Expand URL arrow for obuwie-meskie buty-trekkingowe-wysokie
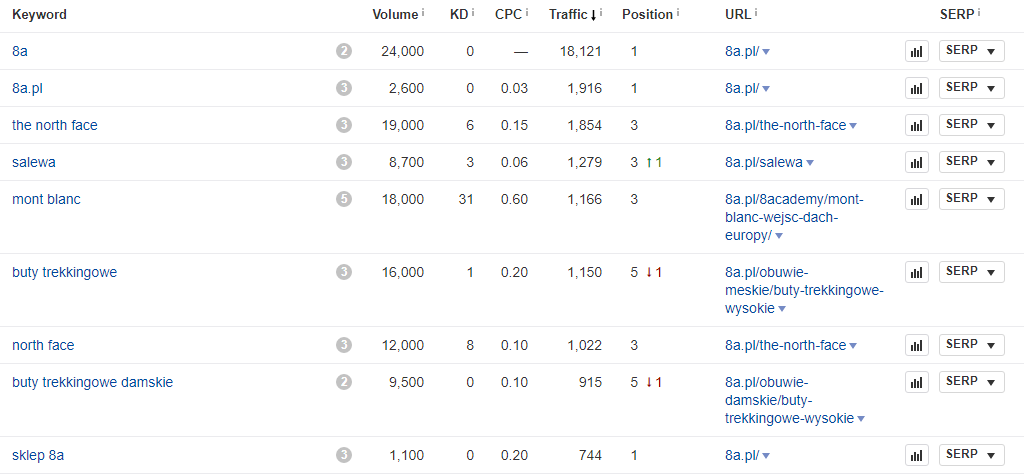The image size is (1024, 475). click(x=782, y=309)
